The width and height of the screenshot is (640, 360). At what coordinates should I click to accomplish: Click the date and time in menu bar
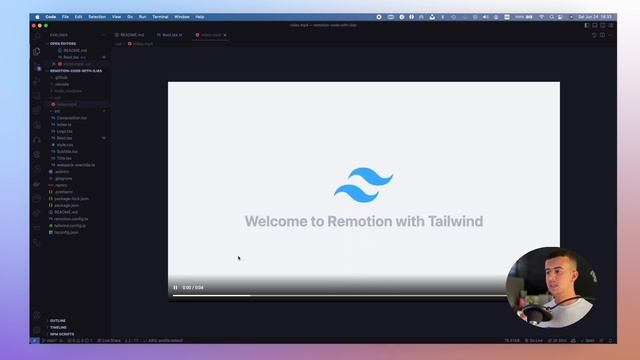(595, 17)
